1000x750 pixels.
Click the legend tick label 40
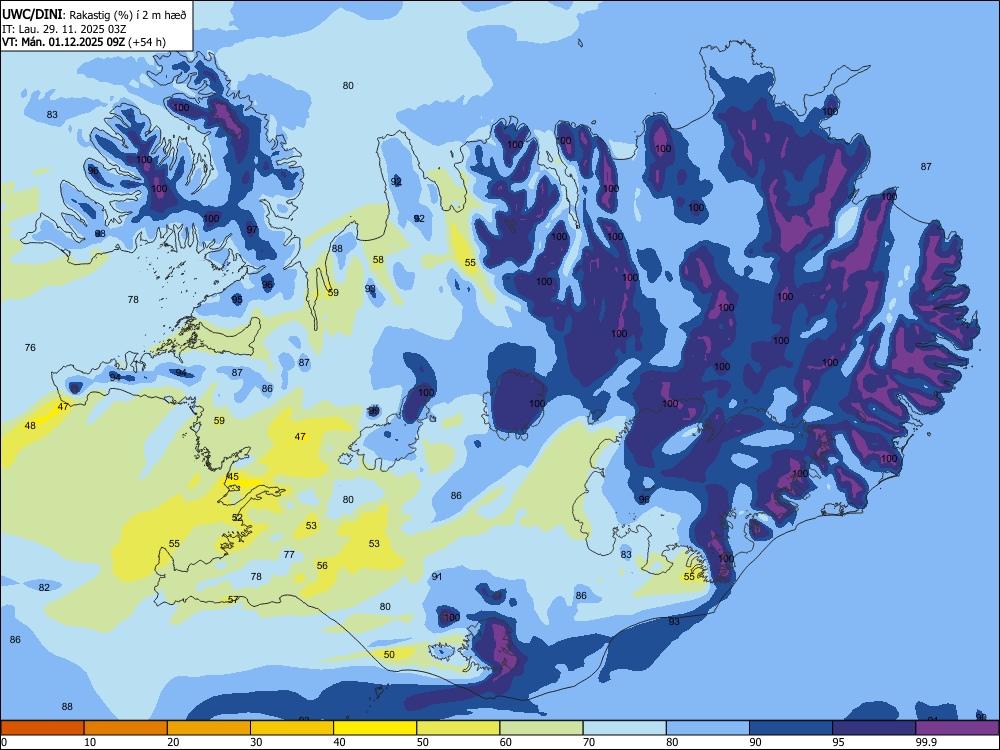[340, 742]
